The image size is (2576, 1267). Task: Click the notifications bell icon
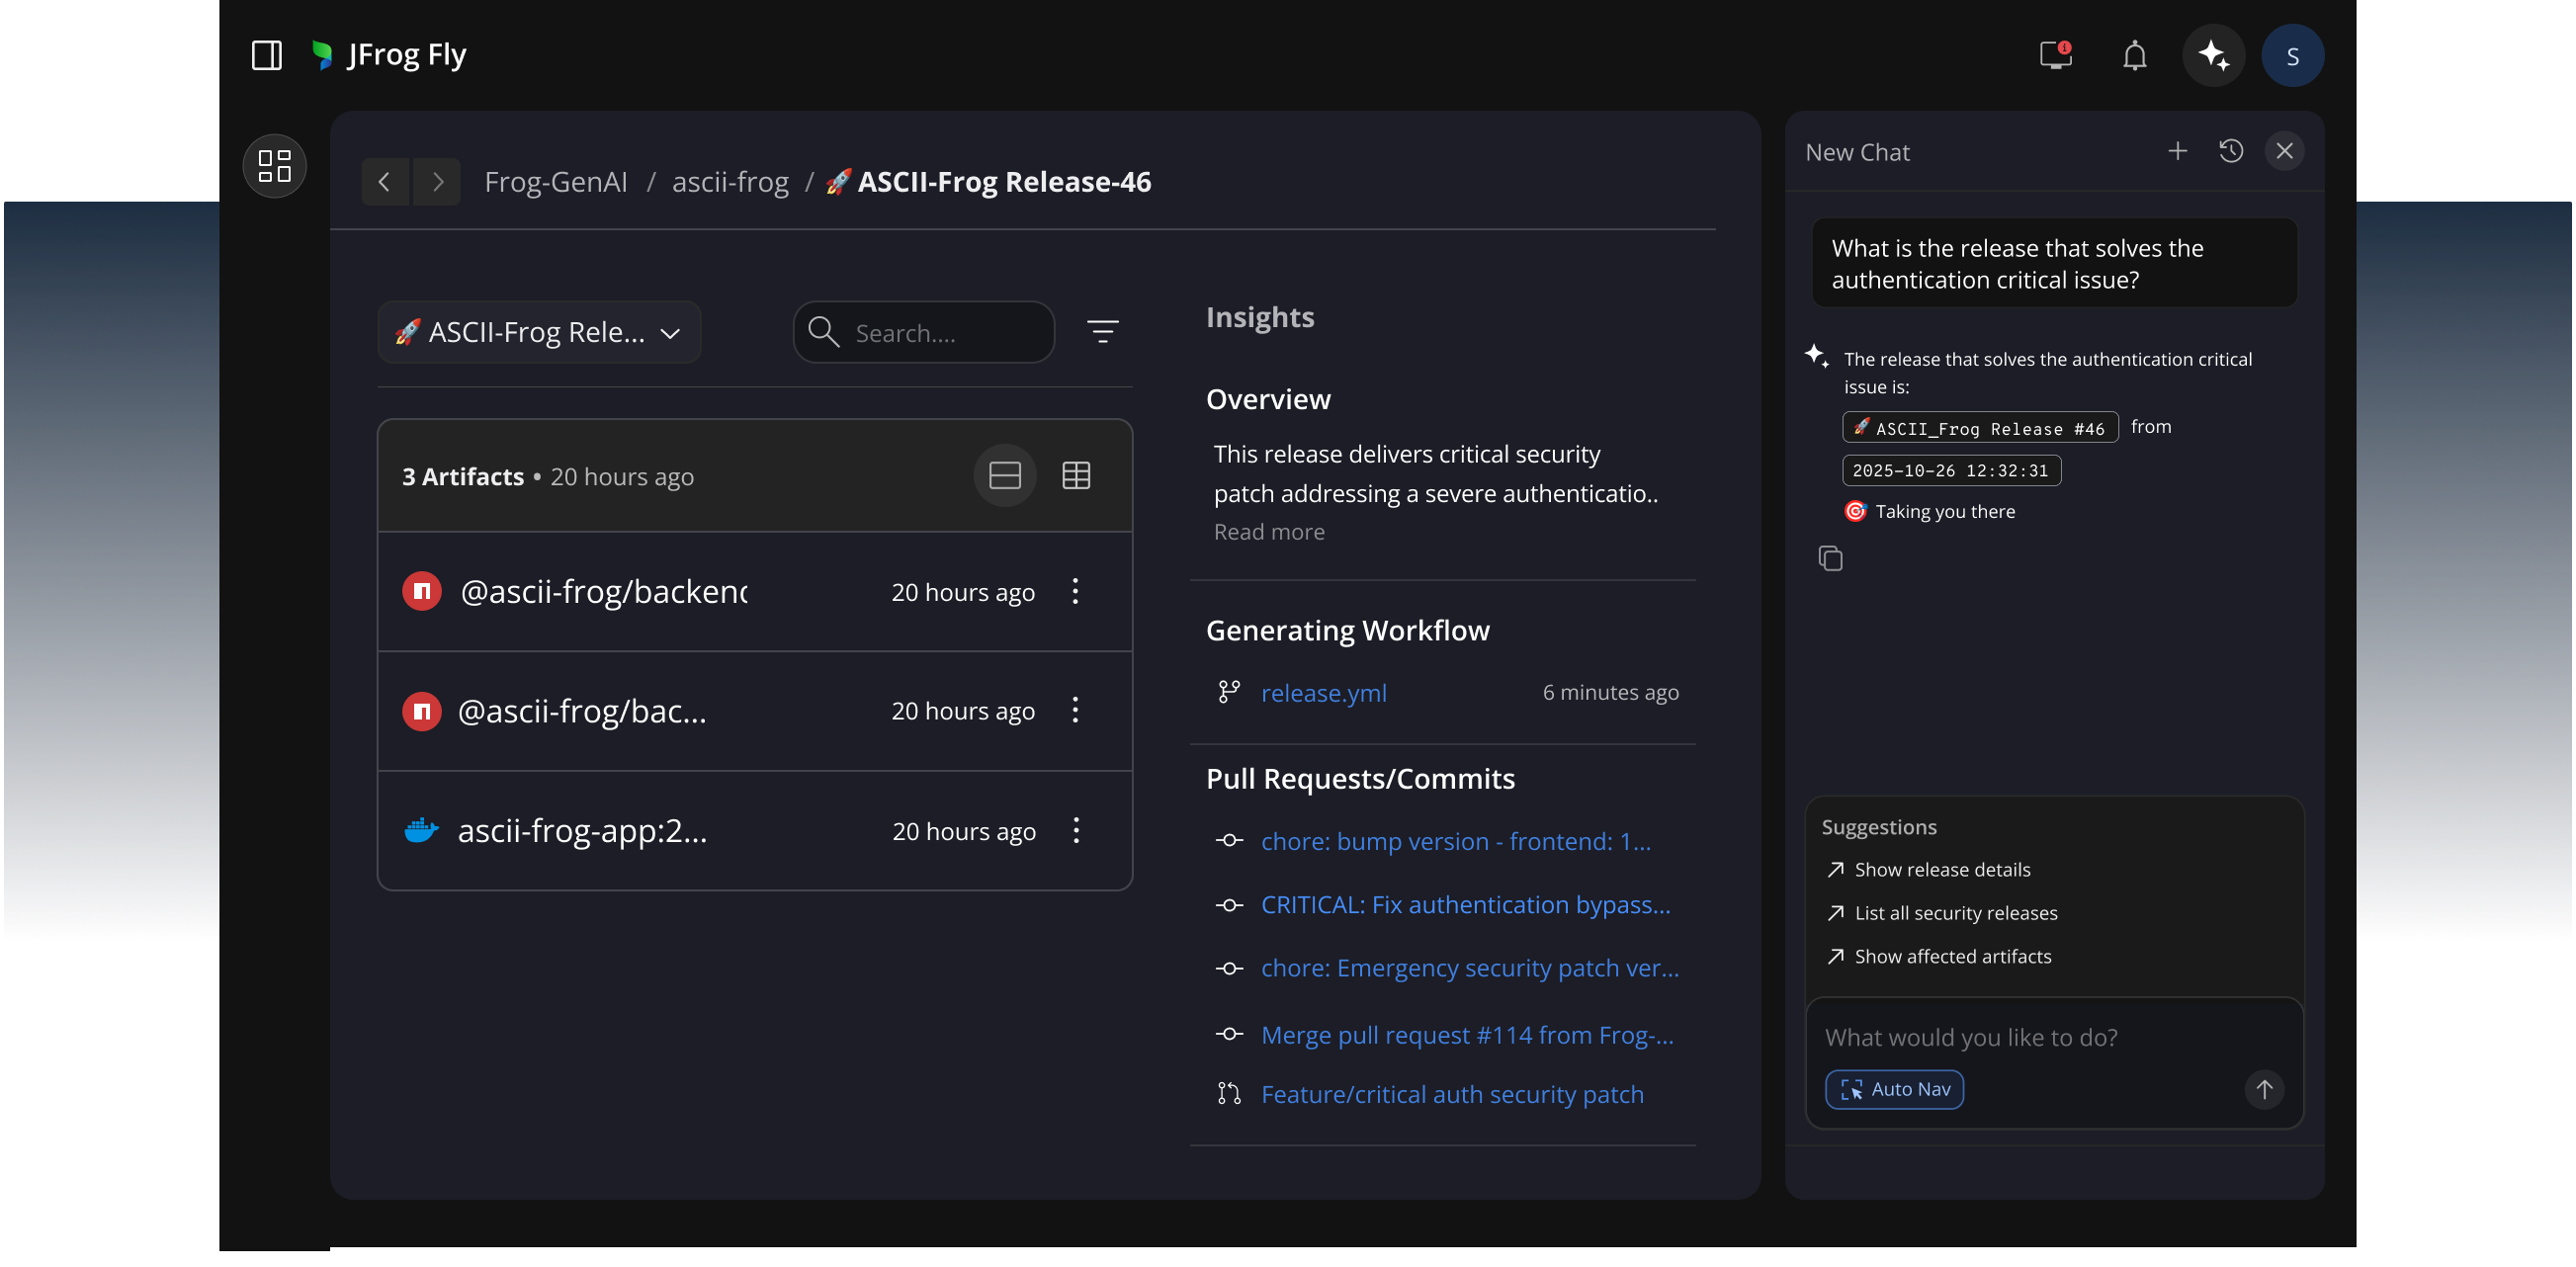(2134, 56)
